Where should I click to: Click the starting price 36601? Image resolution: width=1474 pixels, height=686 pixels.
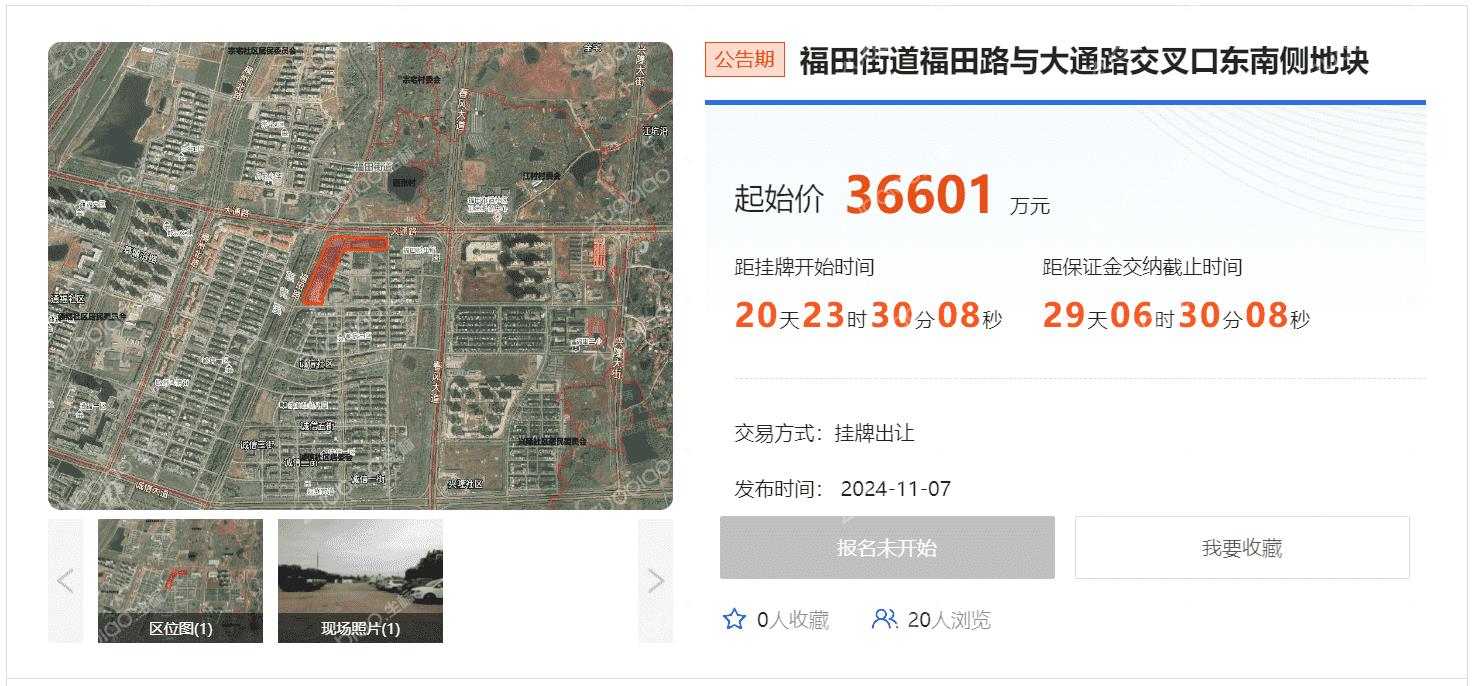(919, 194)
